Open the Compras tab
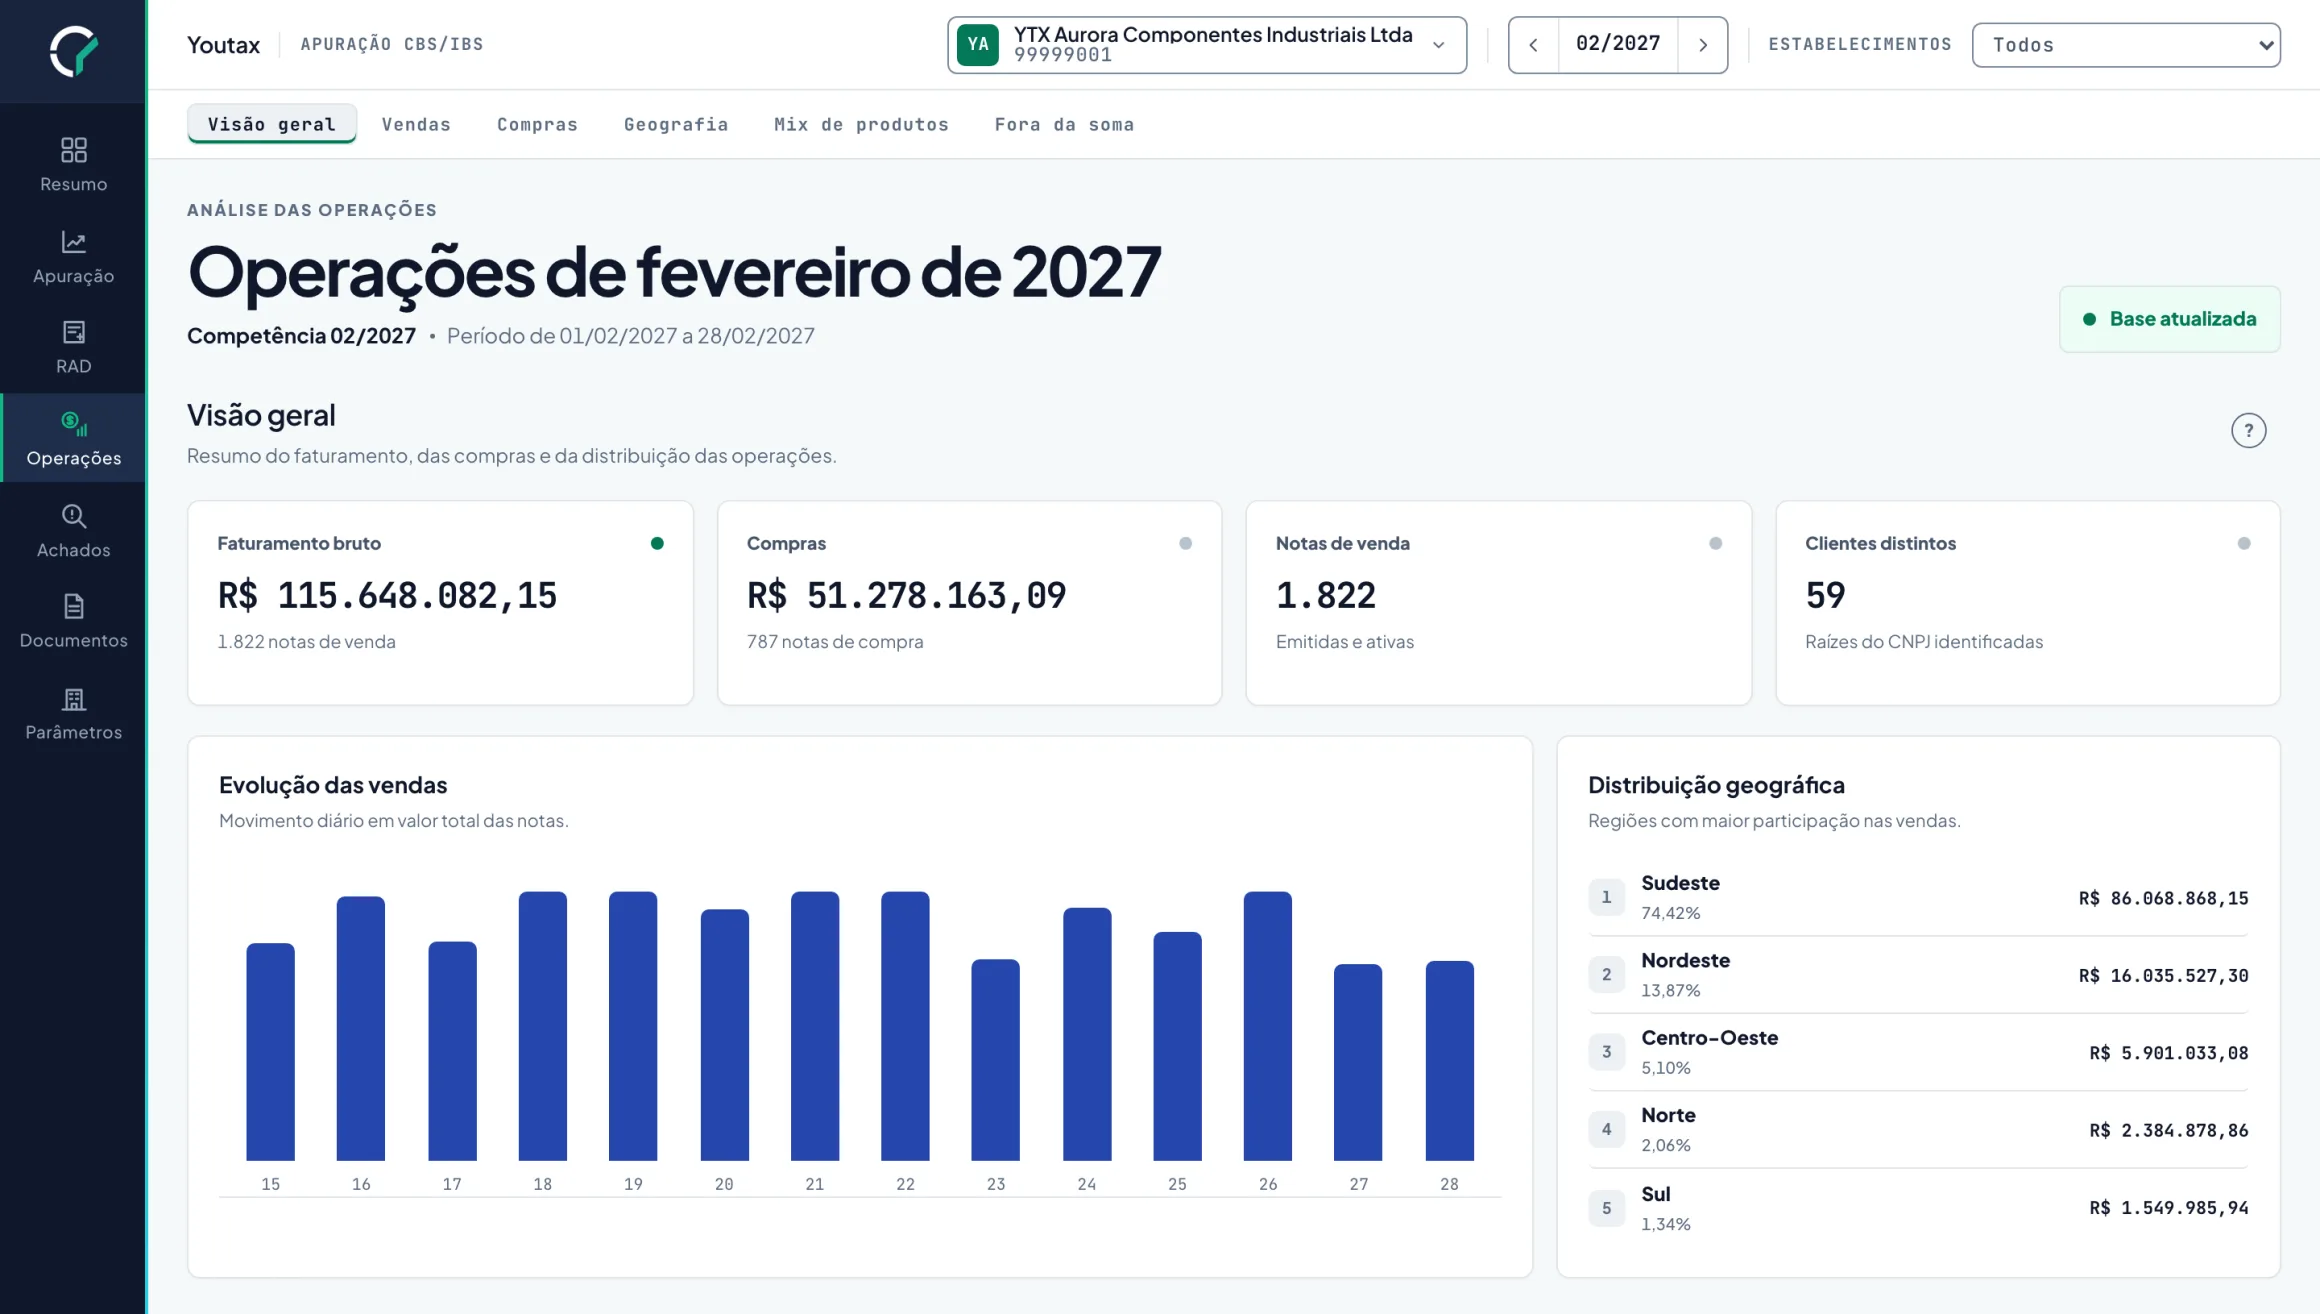This screenshot has height=1314, width=2320. (537, 125)
